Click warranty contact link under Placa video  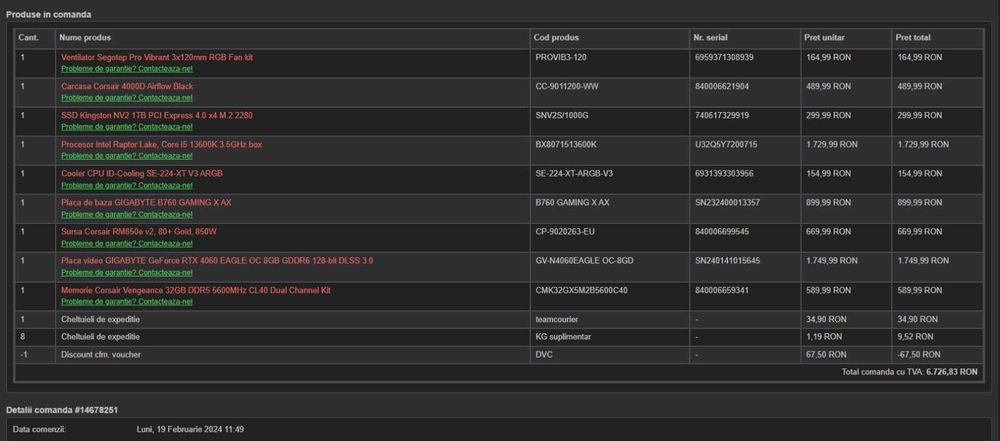pos(127,273)
